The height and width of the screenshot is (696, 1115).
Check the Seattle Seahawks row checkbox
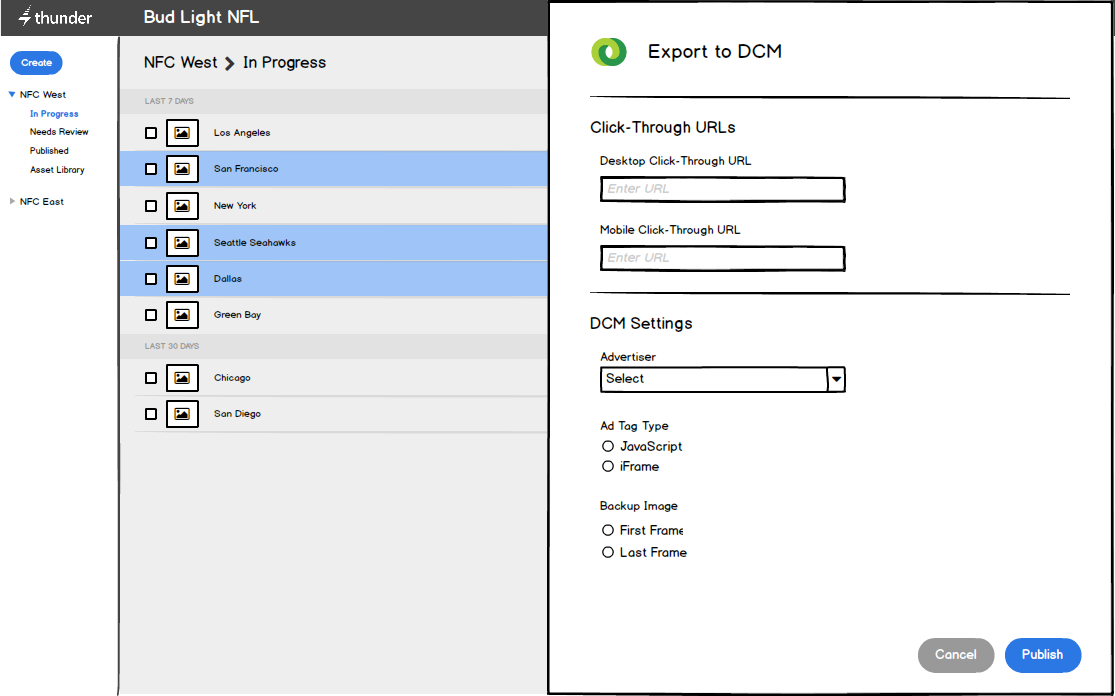point(151,243)
